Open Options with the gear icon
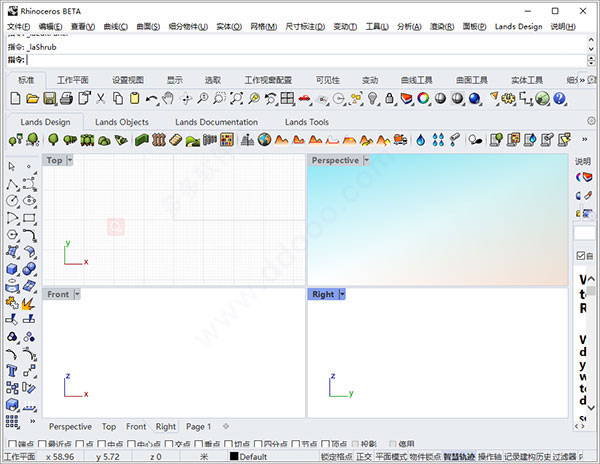600x464 pixels. (508, 99)
